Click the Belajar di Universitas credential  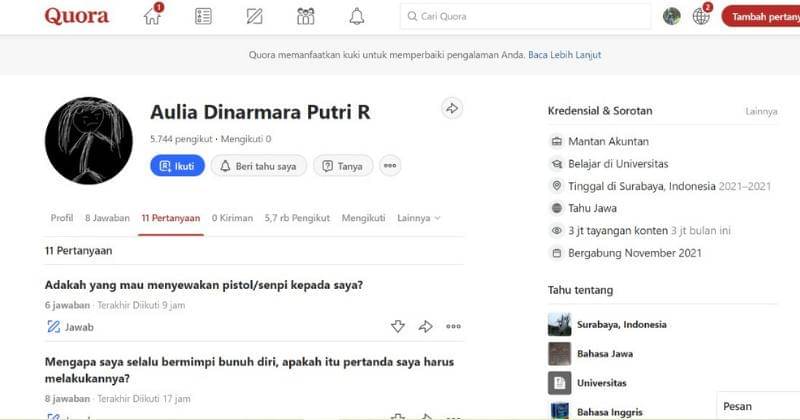618,164
